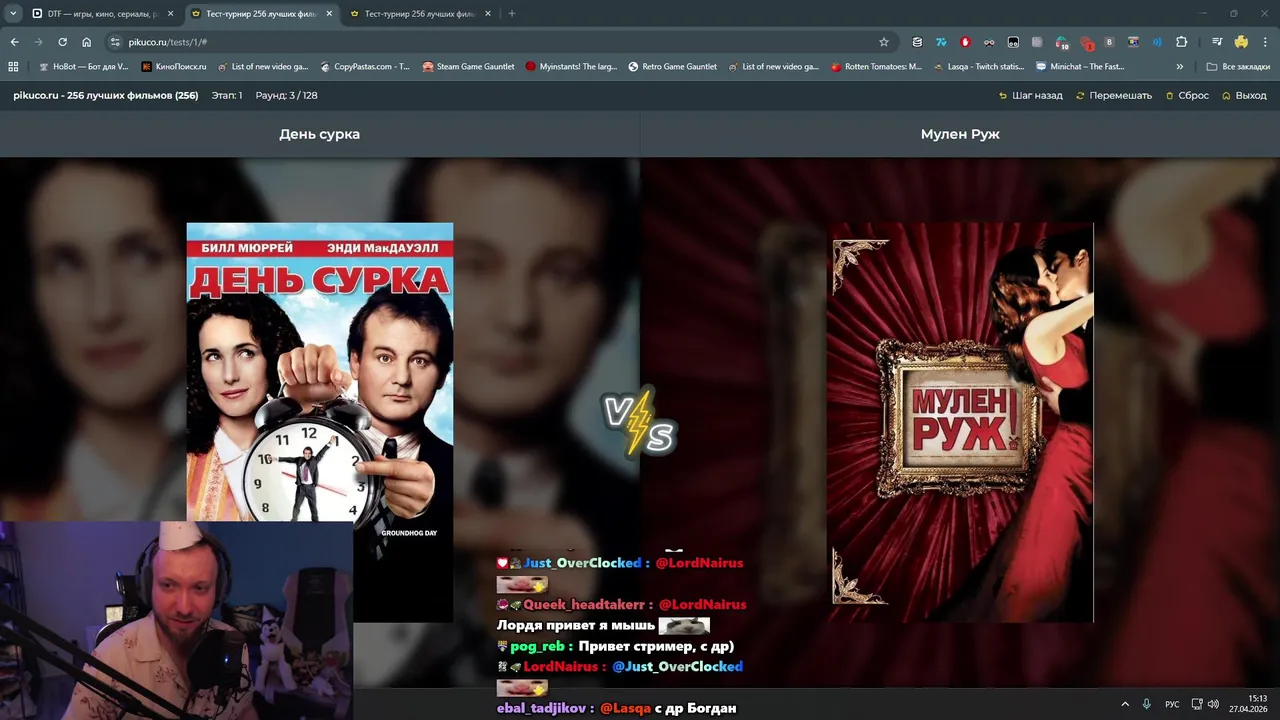1280x720 pixels.
Task: Open the browser home page icon
Action: [87, 42]
